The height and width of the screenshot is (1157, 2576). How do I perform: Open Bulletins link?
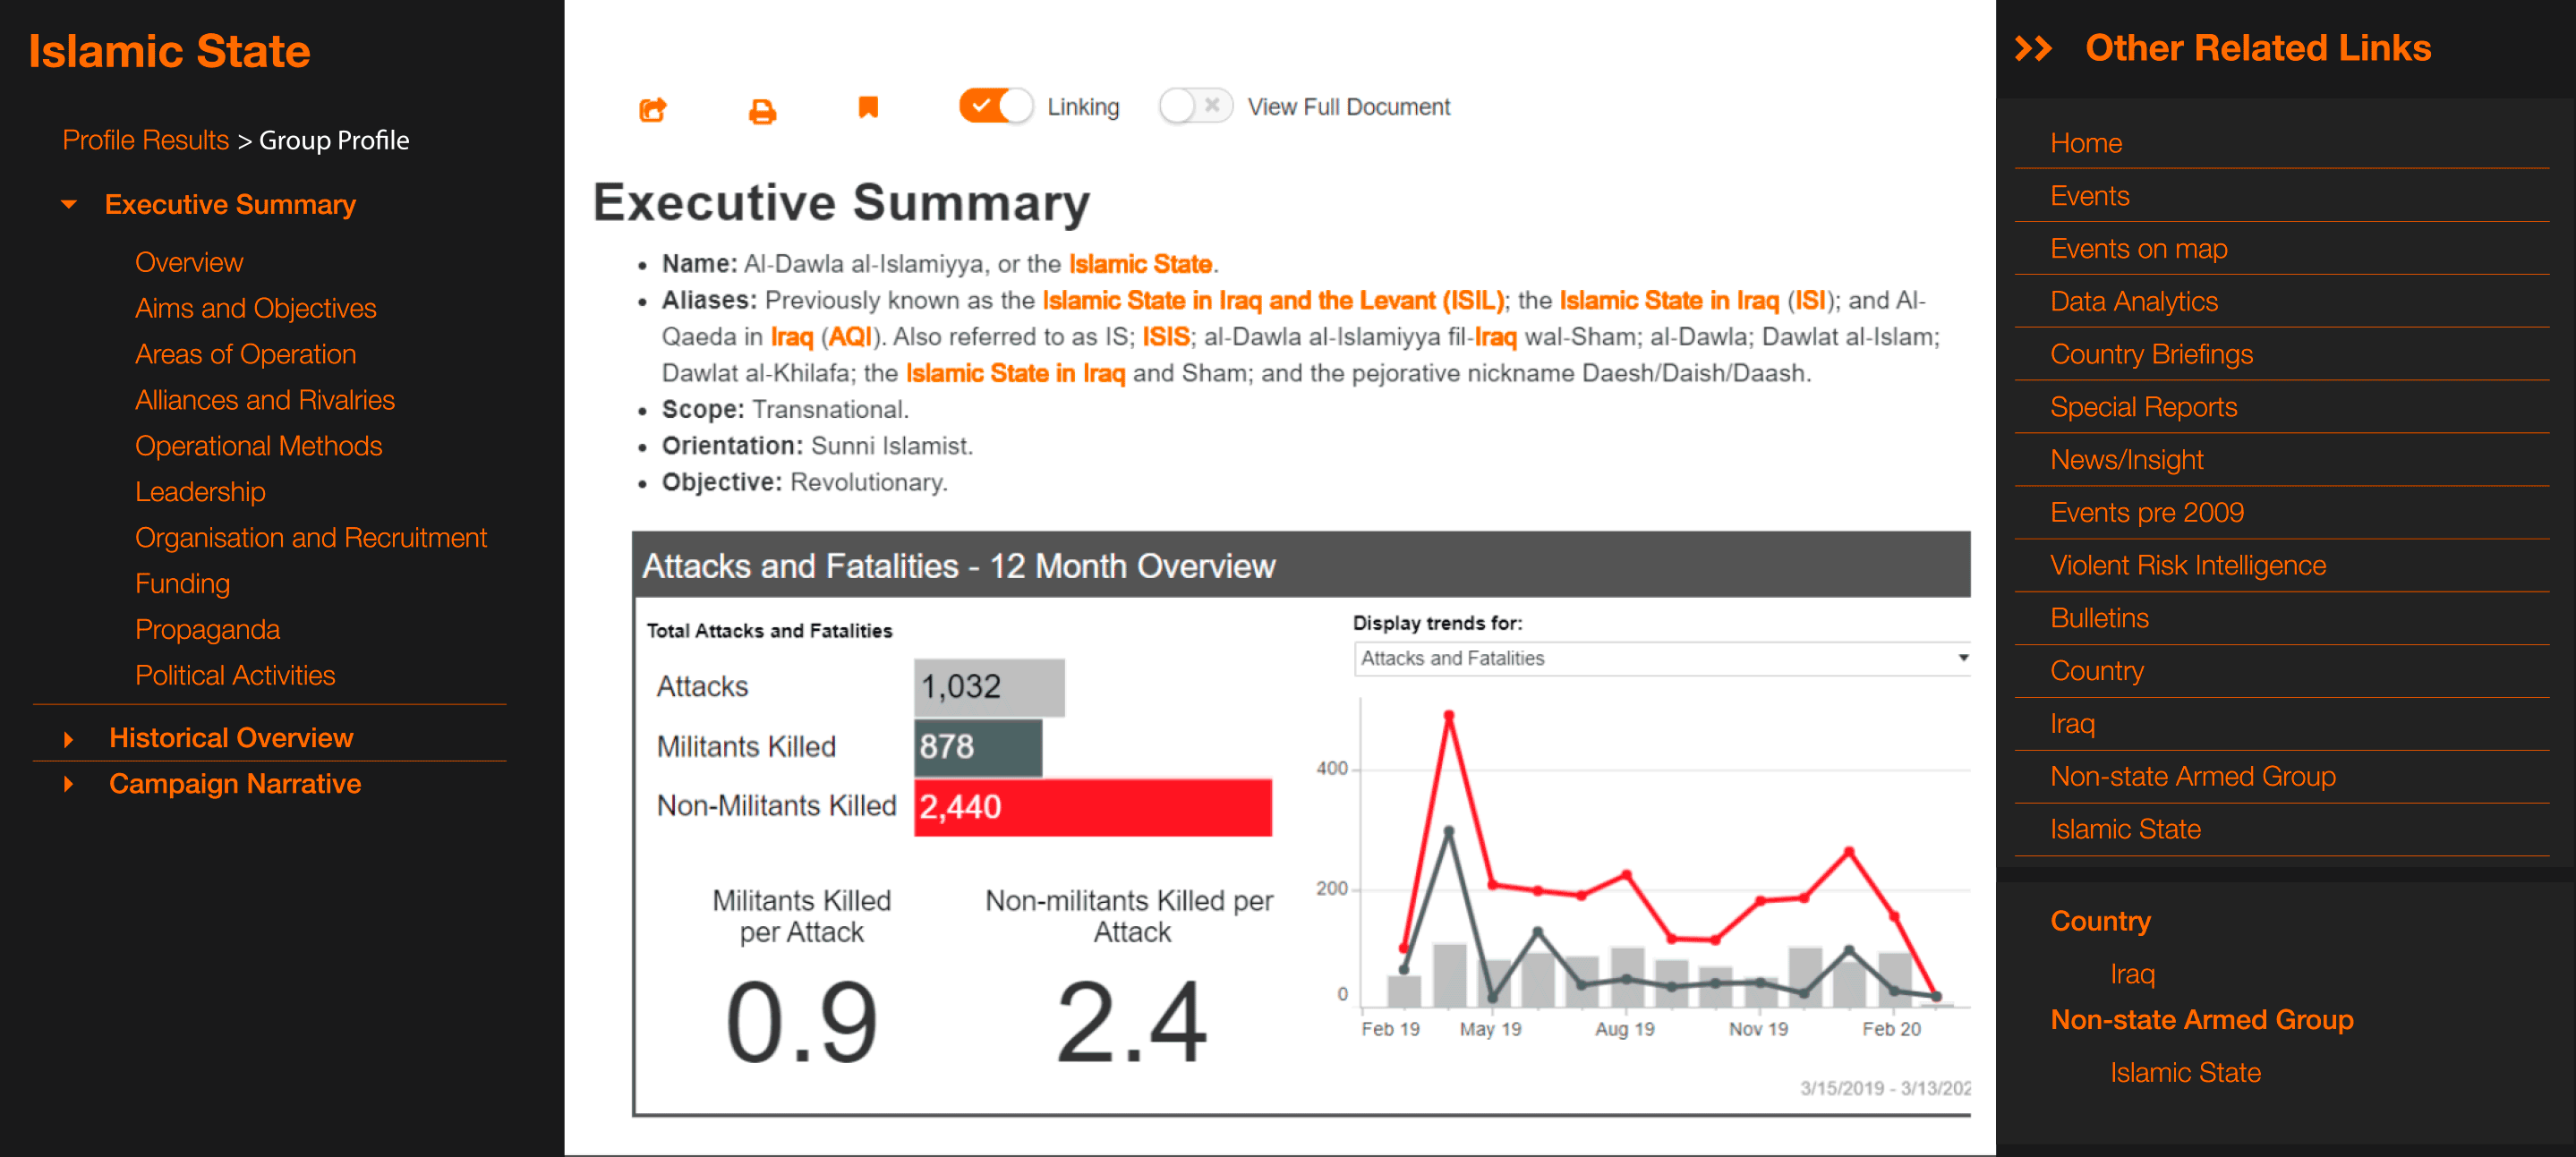click(2099, 619)
